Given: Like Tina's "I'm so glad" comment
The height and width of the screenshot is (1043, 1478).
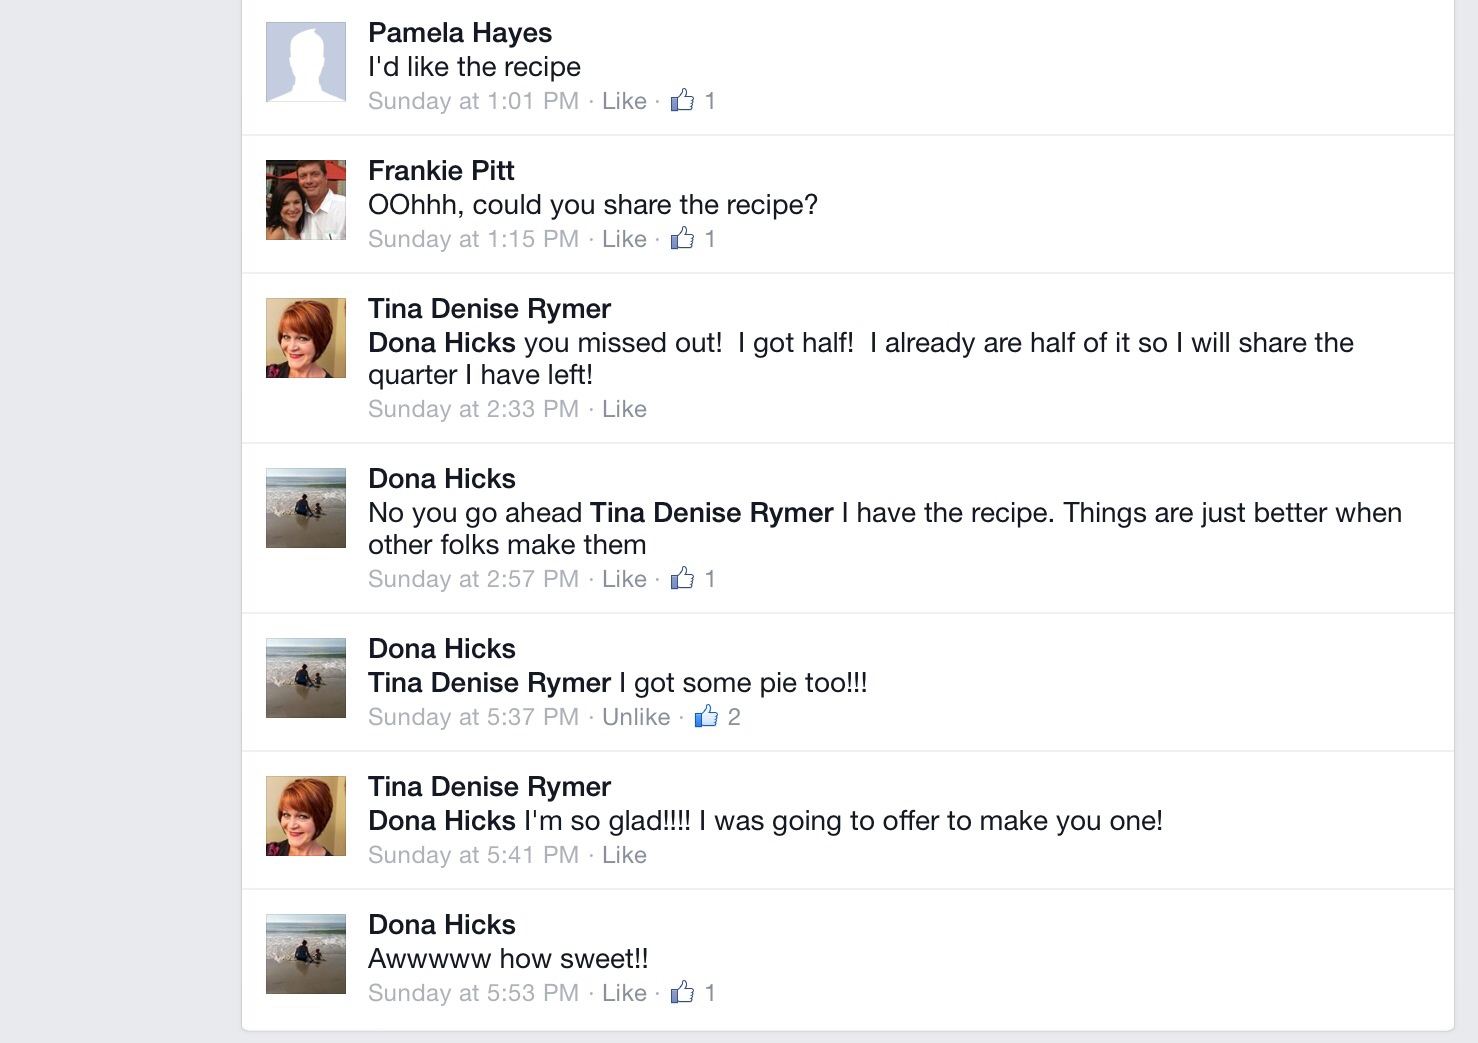Looking at the screenshot, I should coord(624,855).
